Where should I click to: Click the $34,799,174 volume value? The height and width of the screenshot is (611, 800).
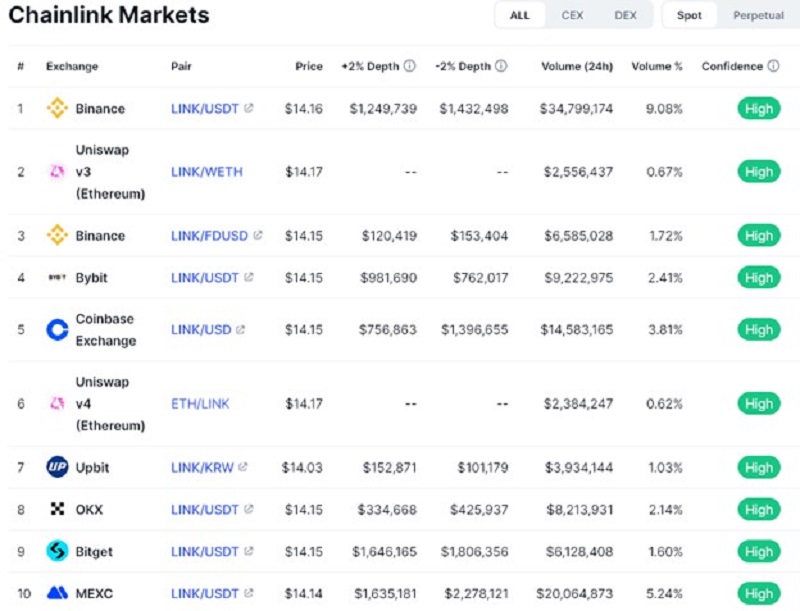coord(577,109)
